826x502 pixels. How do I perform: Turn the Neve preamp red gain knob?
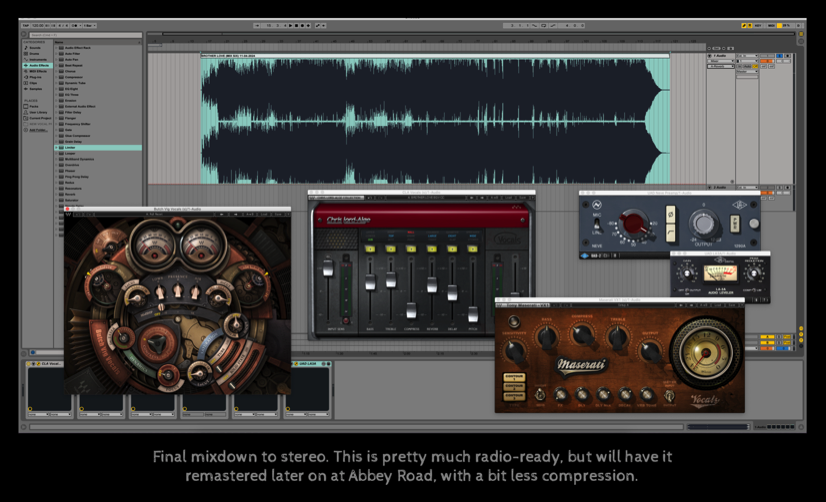click(x=634, y=222)
